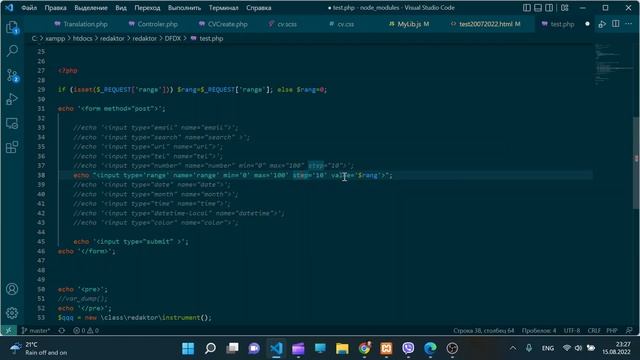Open the Source Control view
Viewport: 640px width, 360px height.
pyautogui.click(x=12, y=75)
